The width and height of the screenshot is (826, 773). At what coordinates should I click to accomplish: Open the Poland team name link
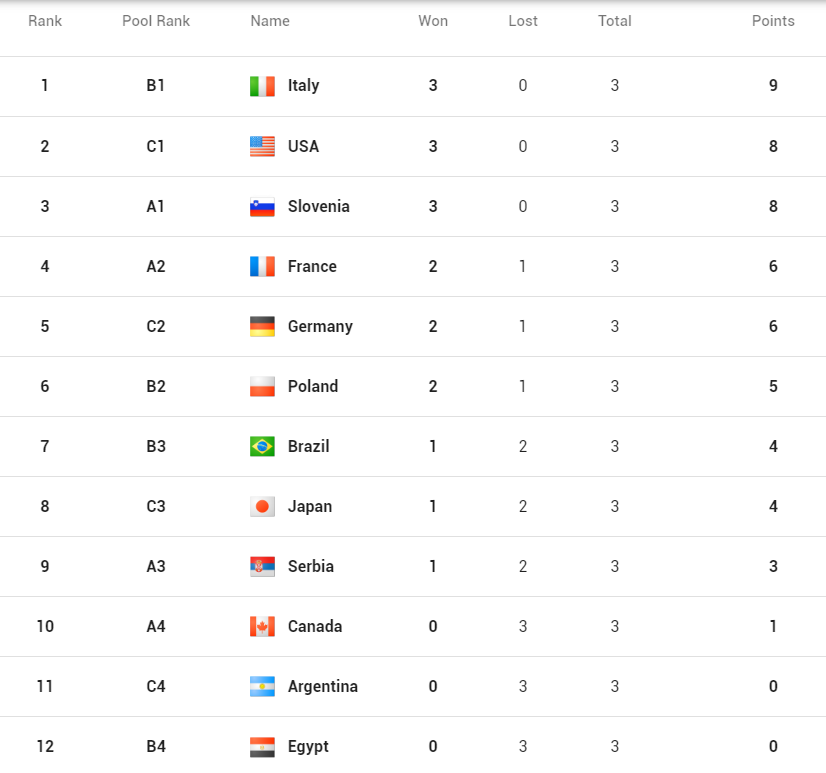tap(313, 386)
